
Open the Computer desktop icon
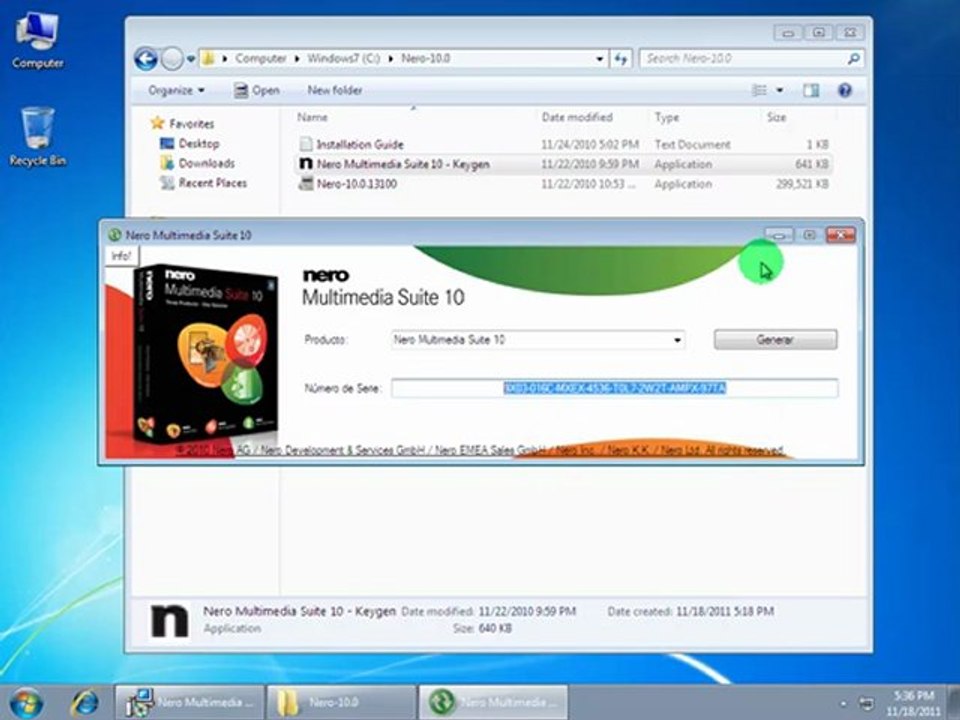click(37, 40)
